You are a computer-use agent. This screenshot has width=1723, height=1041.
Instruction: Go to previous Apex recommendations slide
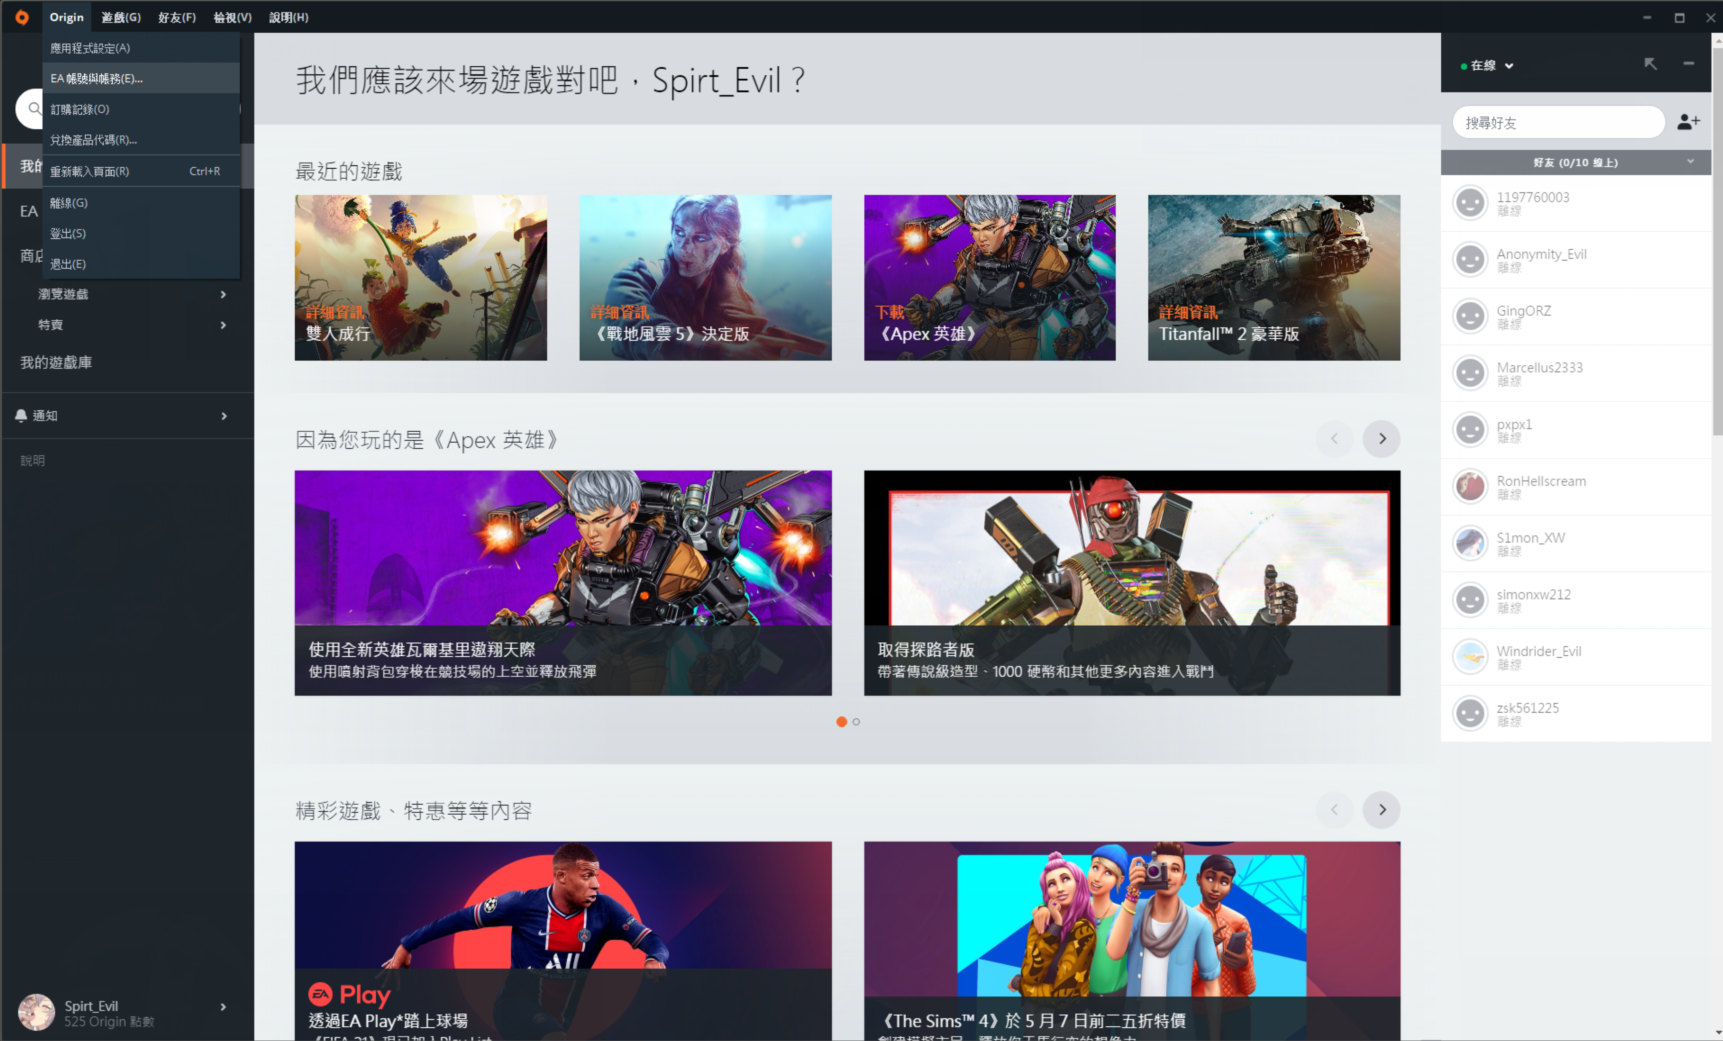[1334, 438]
